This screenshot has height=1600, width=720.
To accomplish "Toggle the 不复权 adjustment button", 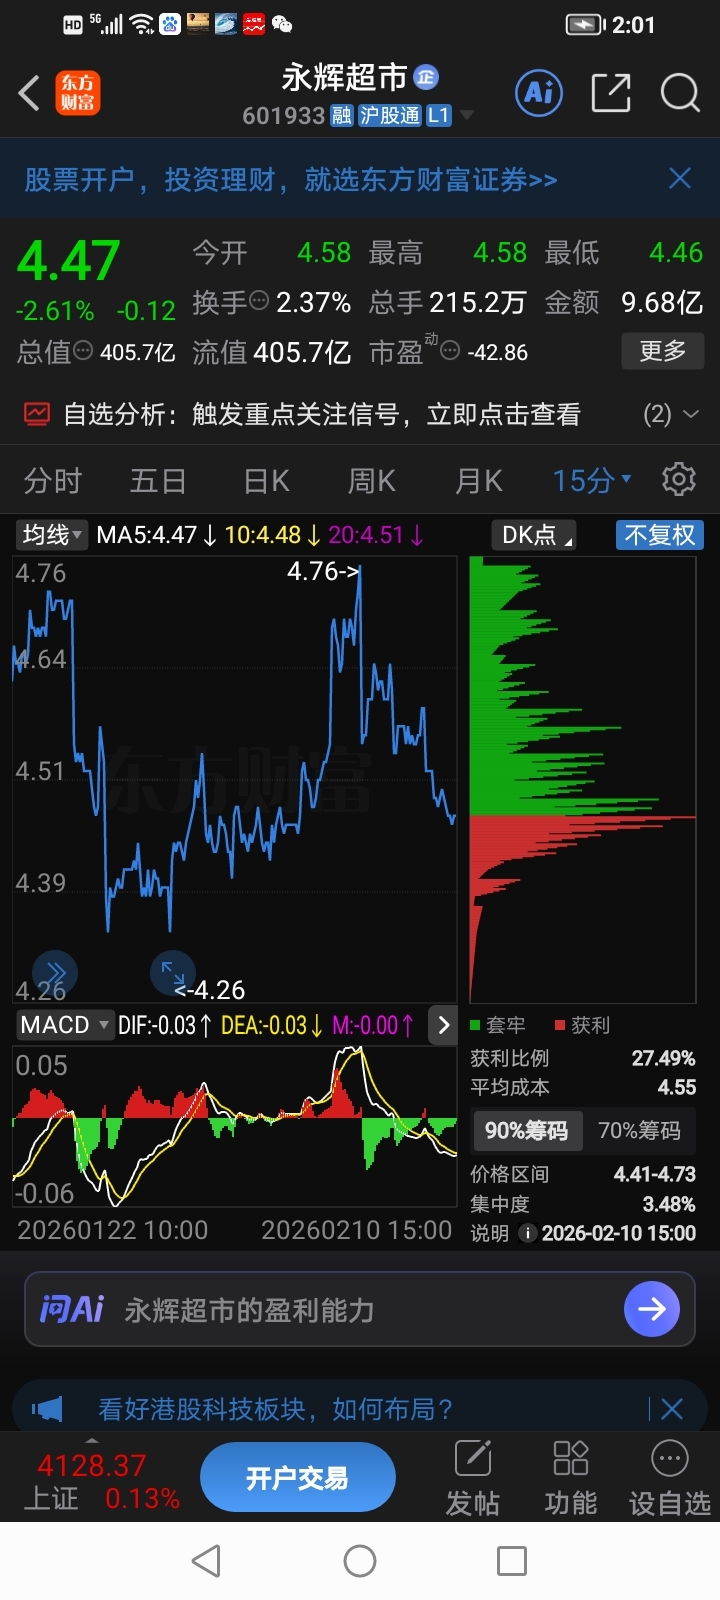I will 659,535.
